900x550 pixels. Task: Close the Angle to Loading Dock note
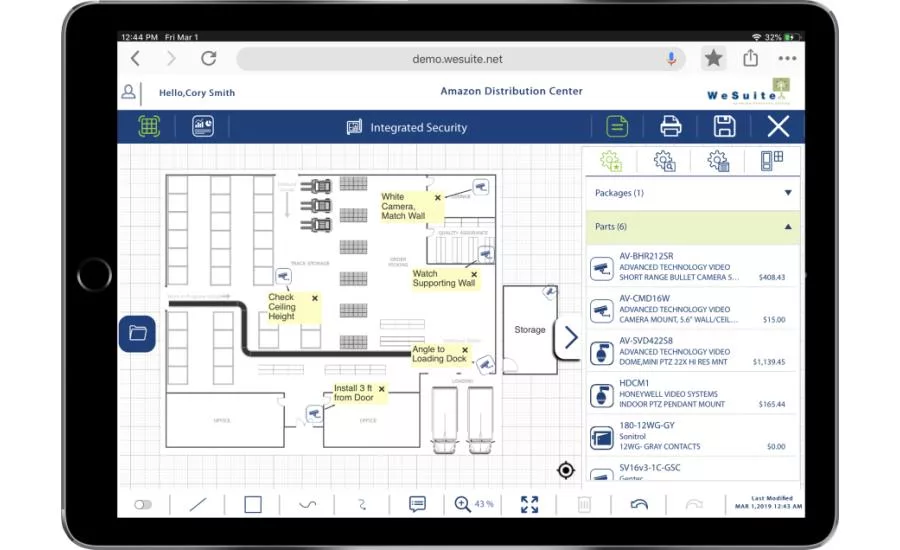point(465,350)
